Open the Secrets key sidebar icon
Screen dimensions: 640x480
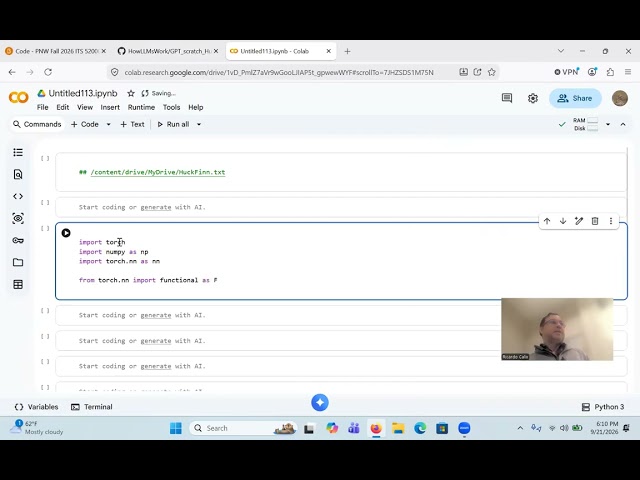coord(18,240)
